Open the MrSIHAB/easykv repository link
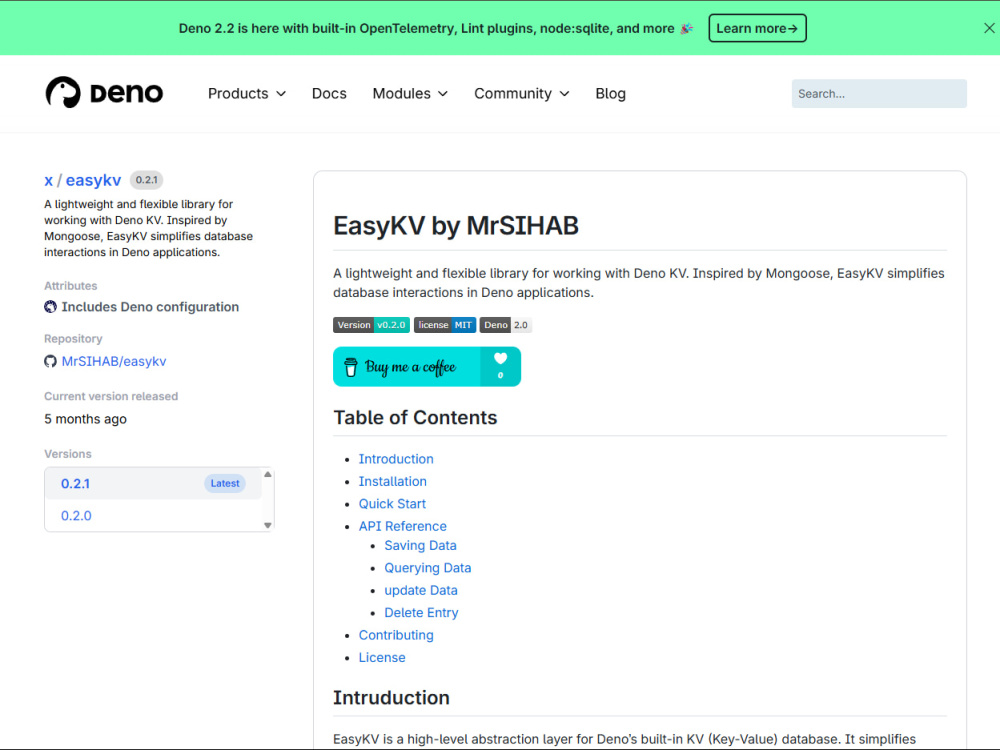The image size is (1000, 750). tap(114, 361)
